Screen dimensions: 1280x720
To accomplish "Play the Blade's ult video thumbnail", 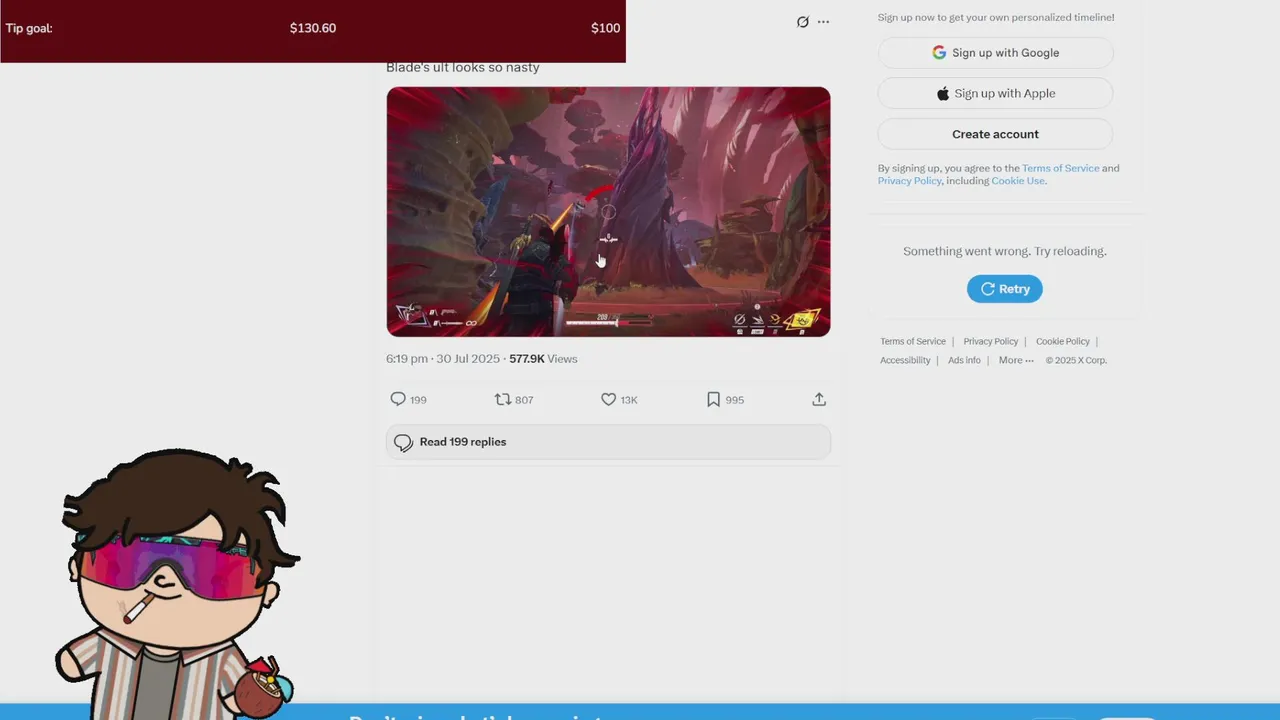I will tap(608, 212).
